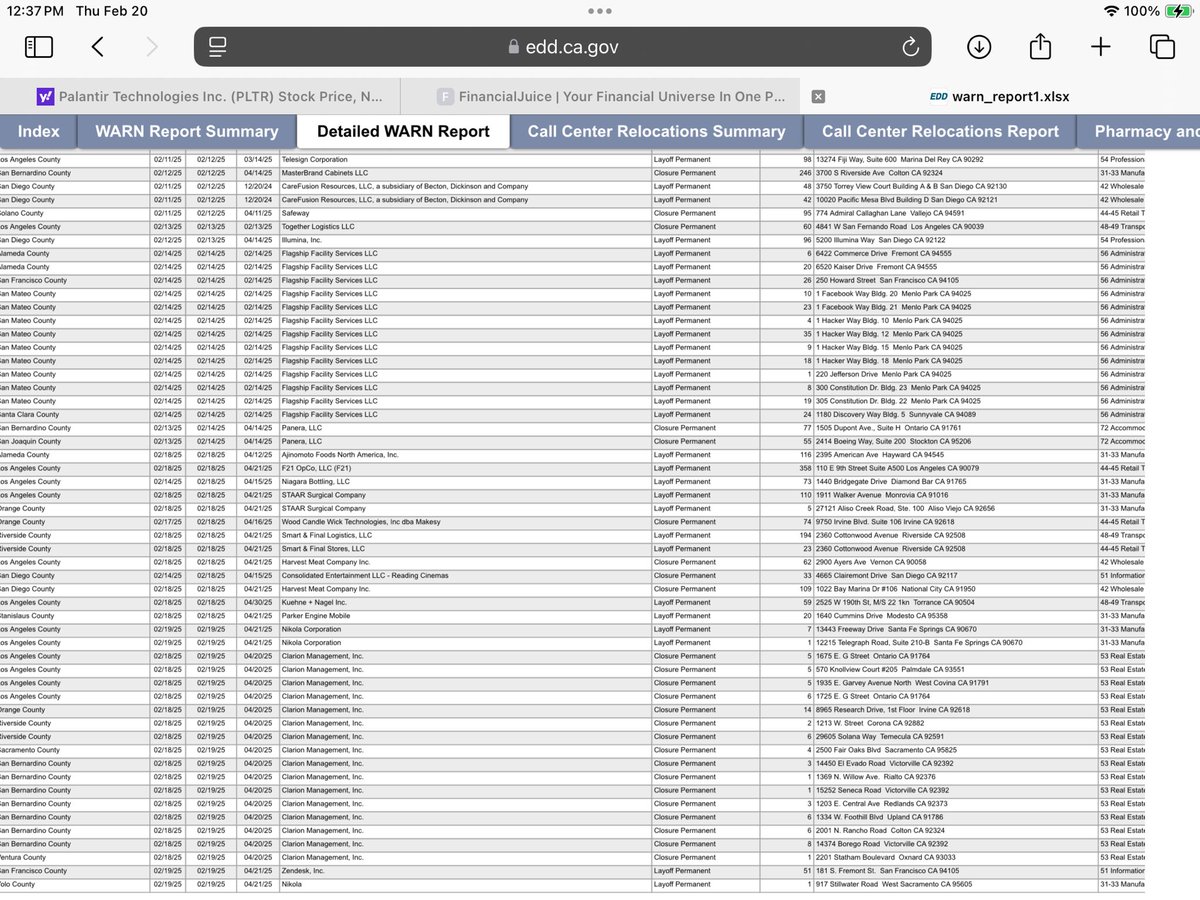The image size is (1200, 900).
Task: Select the warn_report1.xlsx tab
Action: (1000, 97)
